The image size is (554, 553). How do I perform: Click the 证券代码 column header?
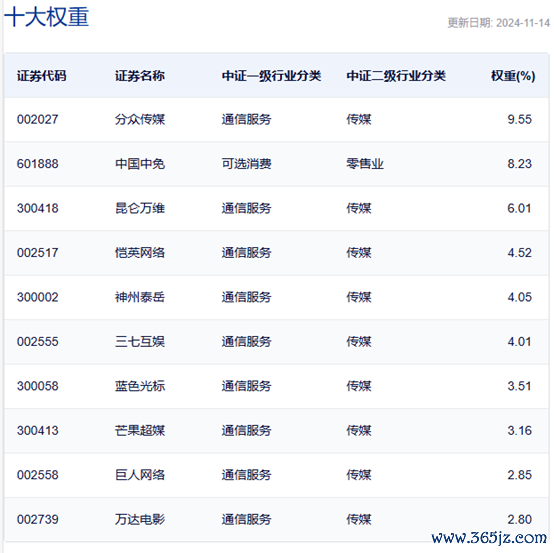(42, 76)
